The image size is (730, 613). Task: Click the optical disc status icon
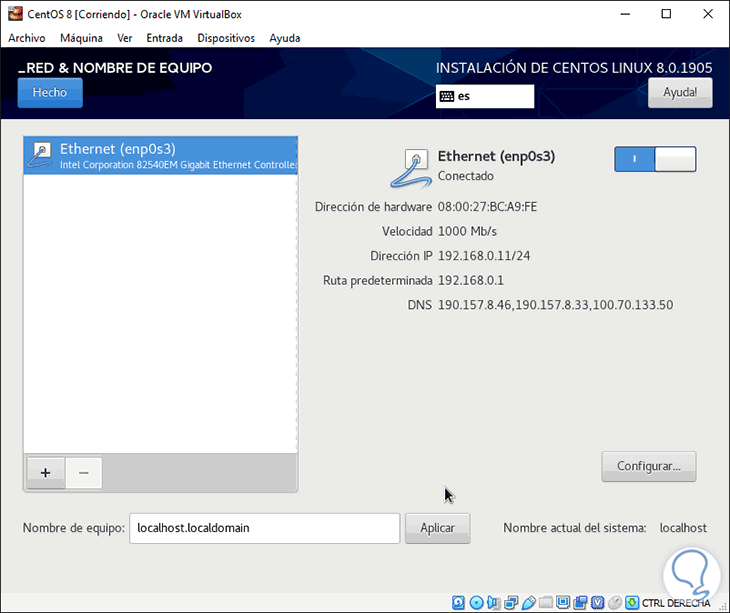[x=476, y=603]
